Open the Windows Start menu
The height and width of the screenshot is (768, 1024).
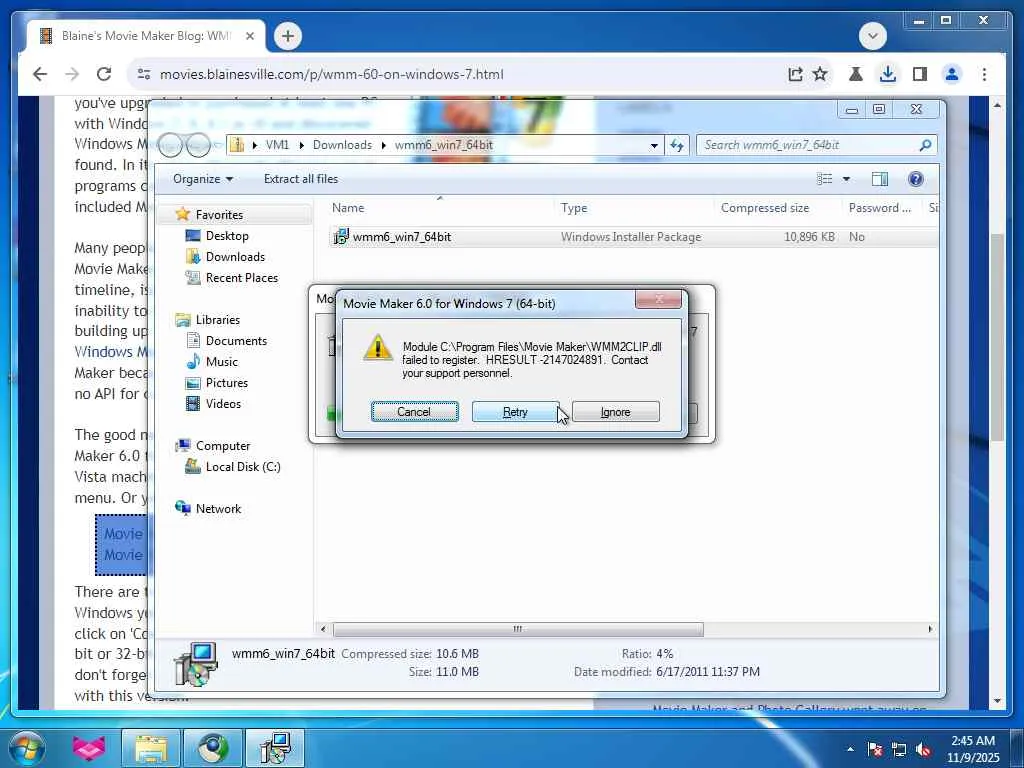point(26,748)
